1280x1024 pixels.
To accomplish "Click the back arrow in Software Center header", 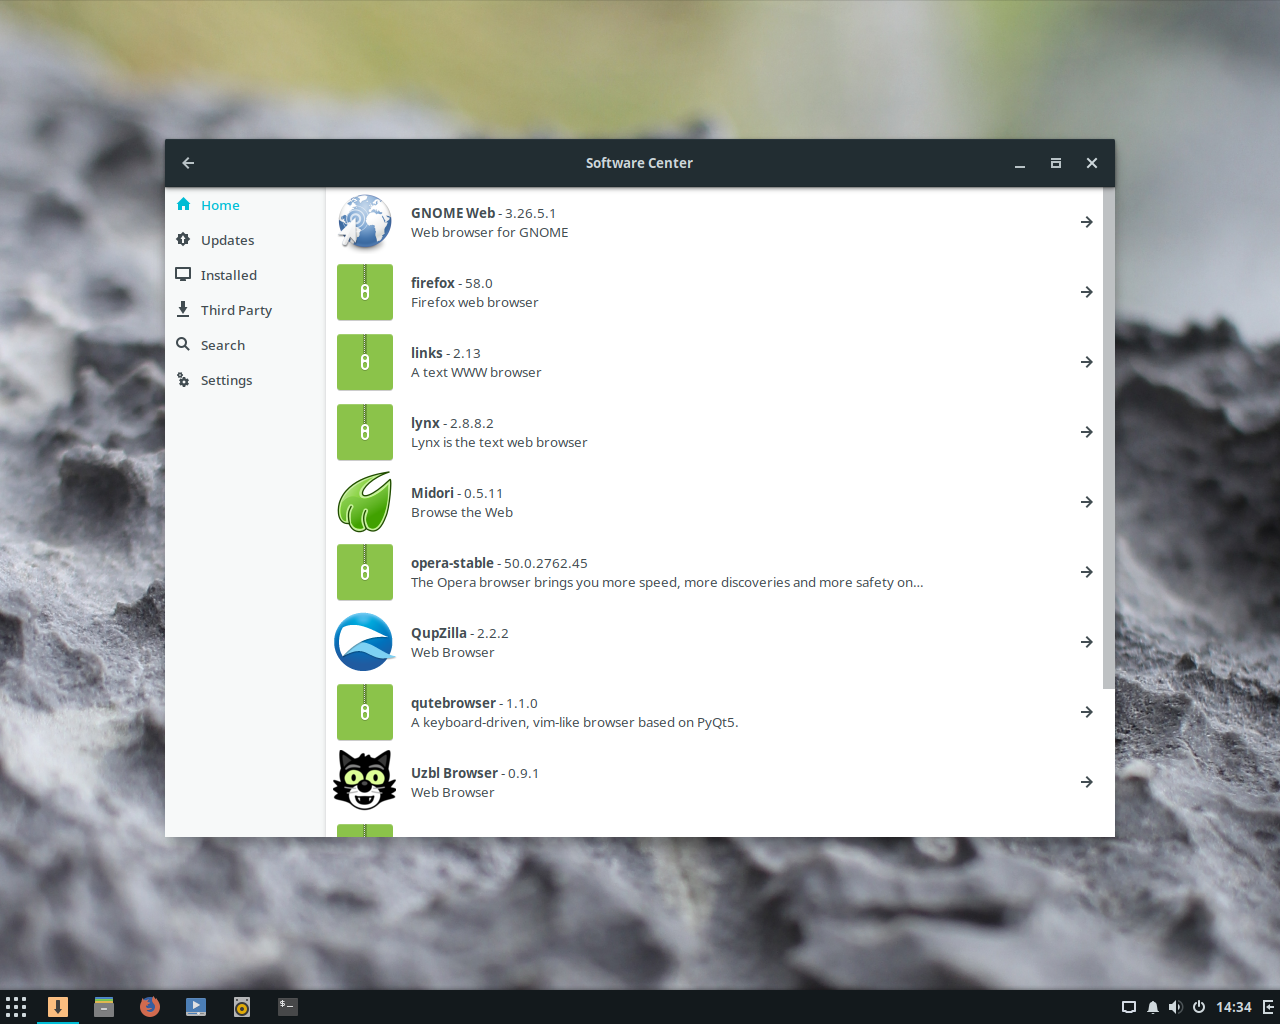I will (x=188, y=163).
